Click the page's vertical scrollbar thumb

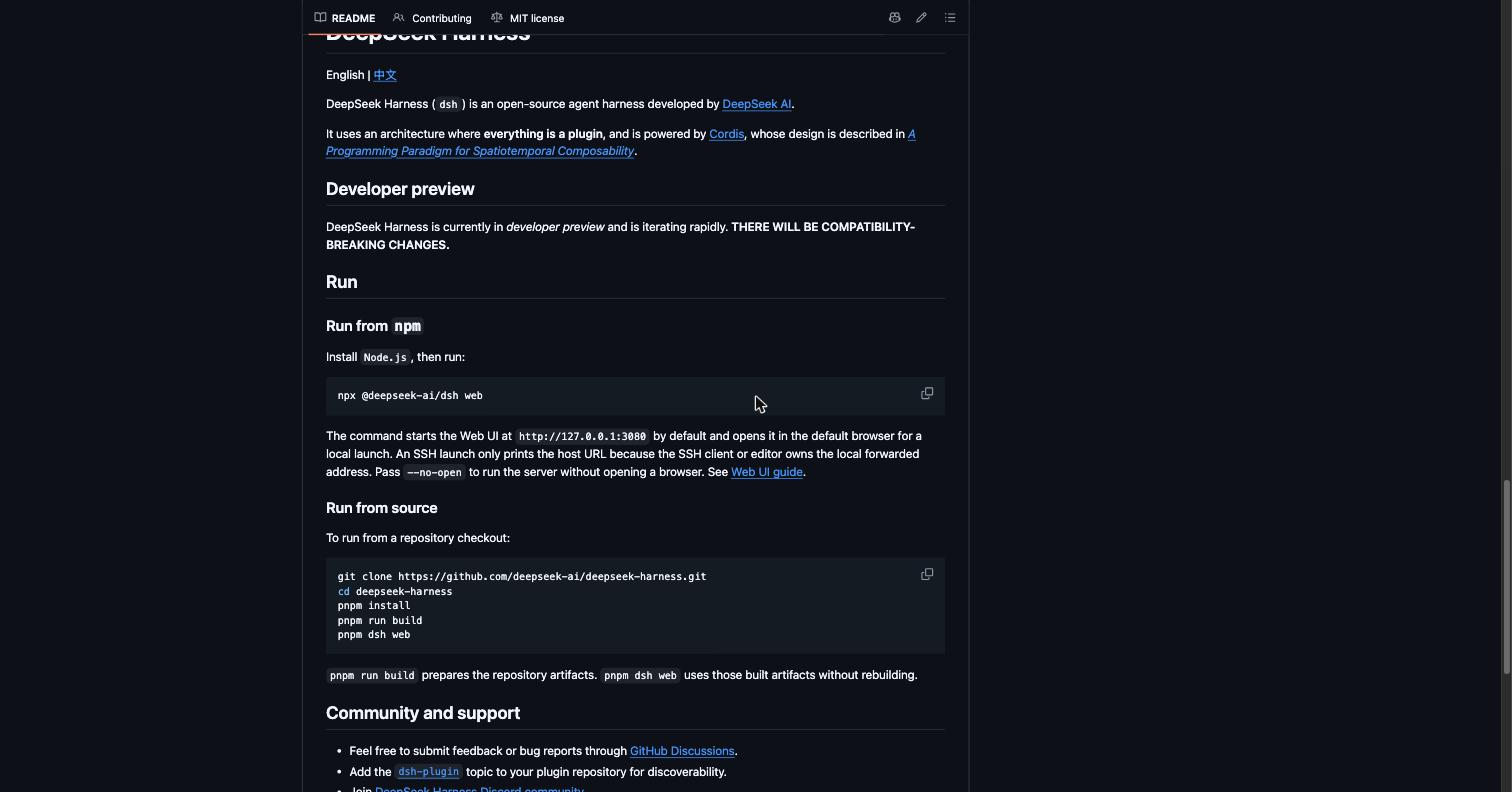point(1506,577)
